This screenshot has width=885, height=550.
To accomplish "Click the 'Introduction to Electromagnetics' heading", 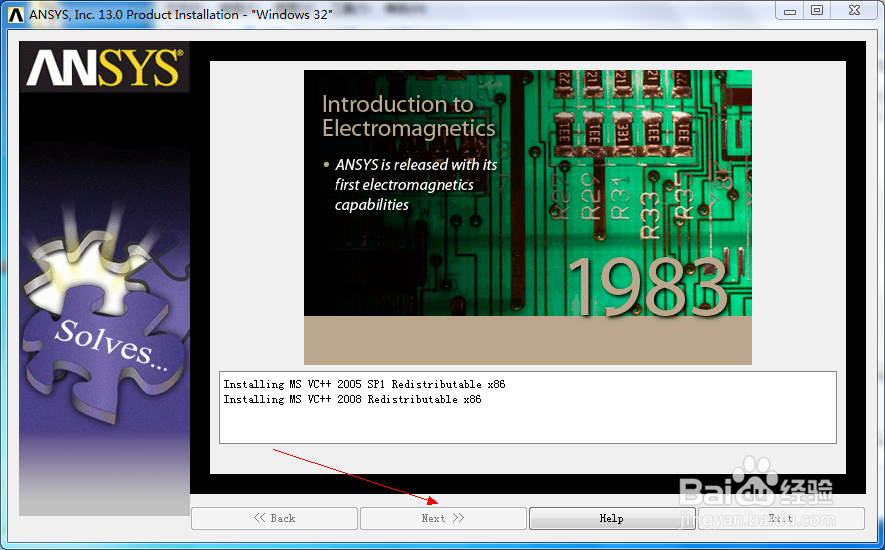I will [x=409, y=116].
